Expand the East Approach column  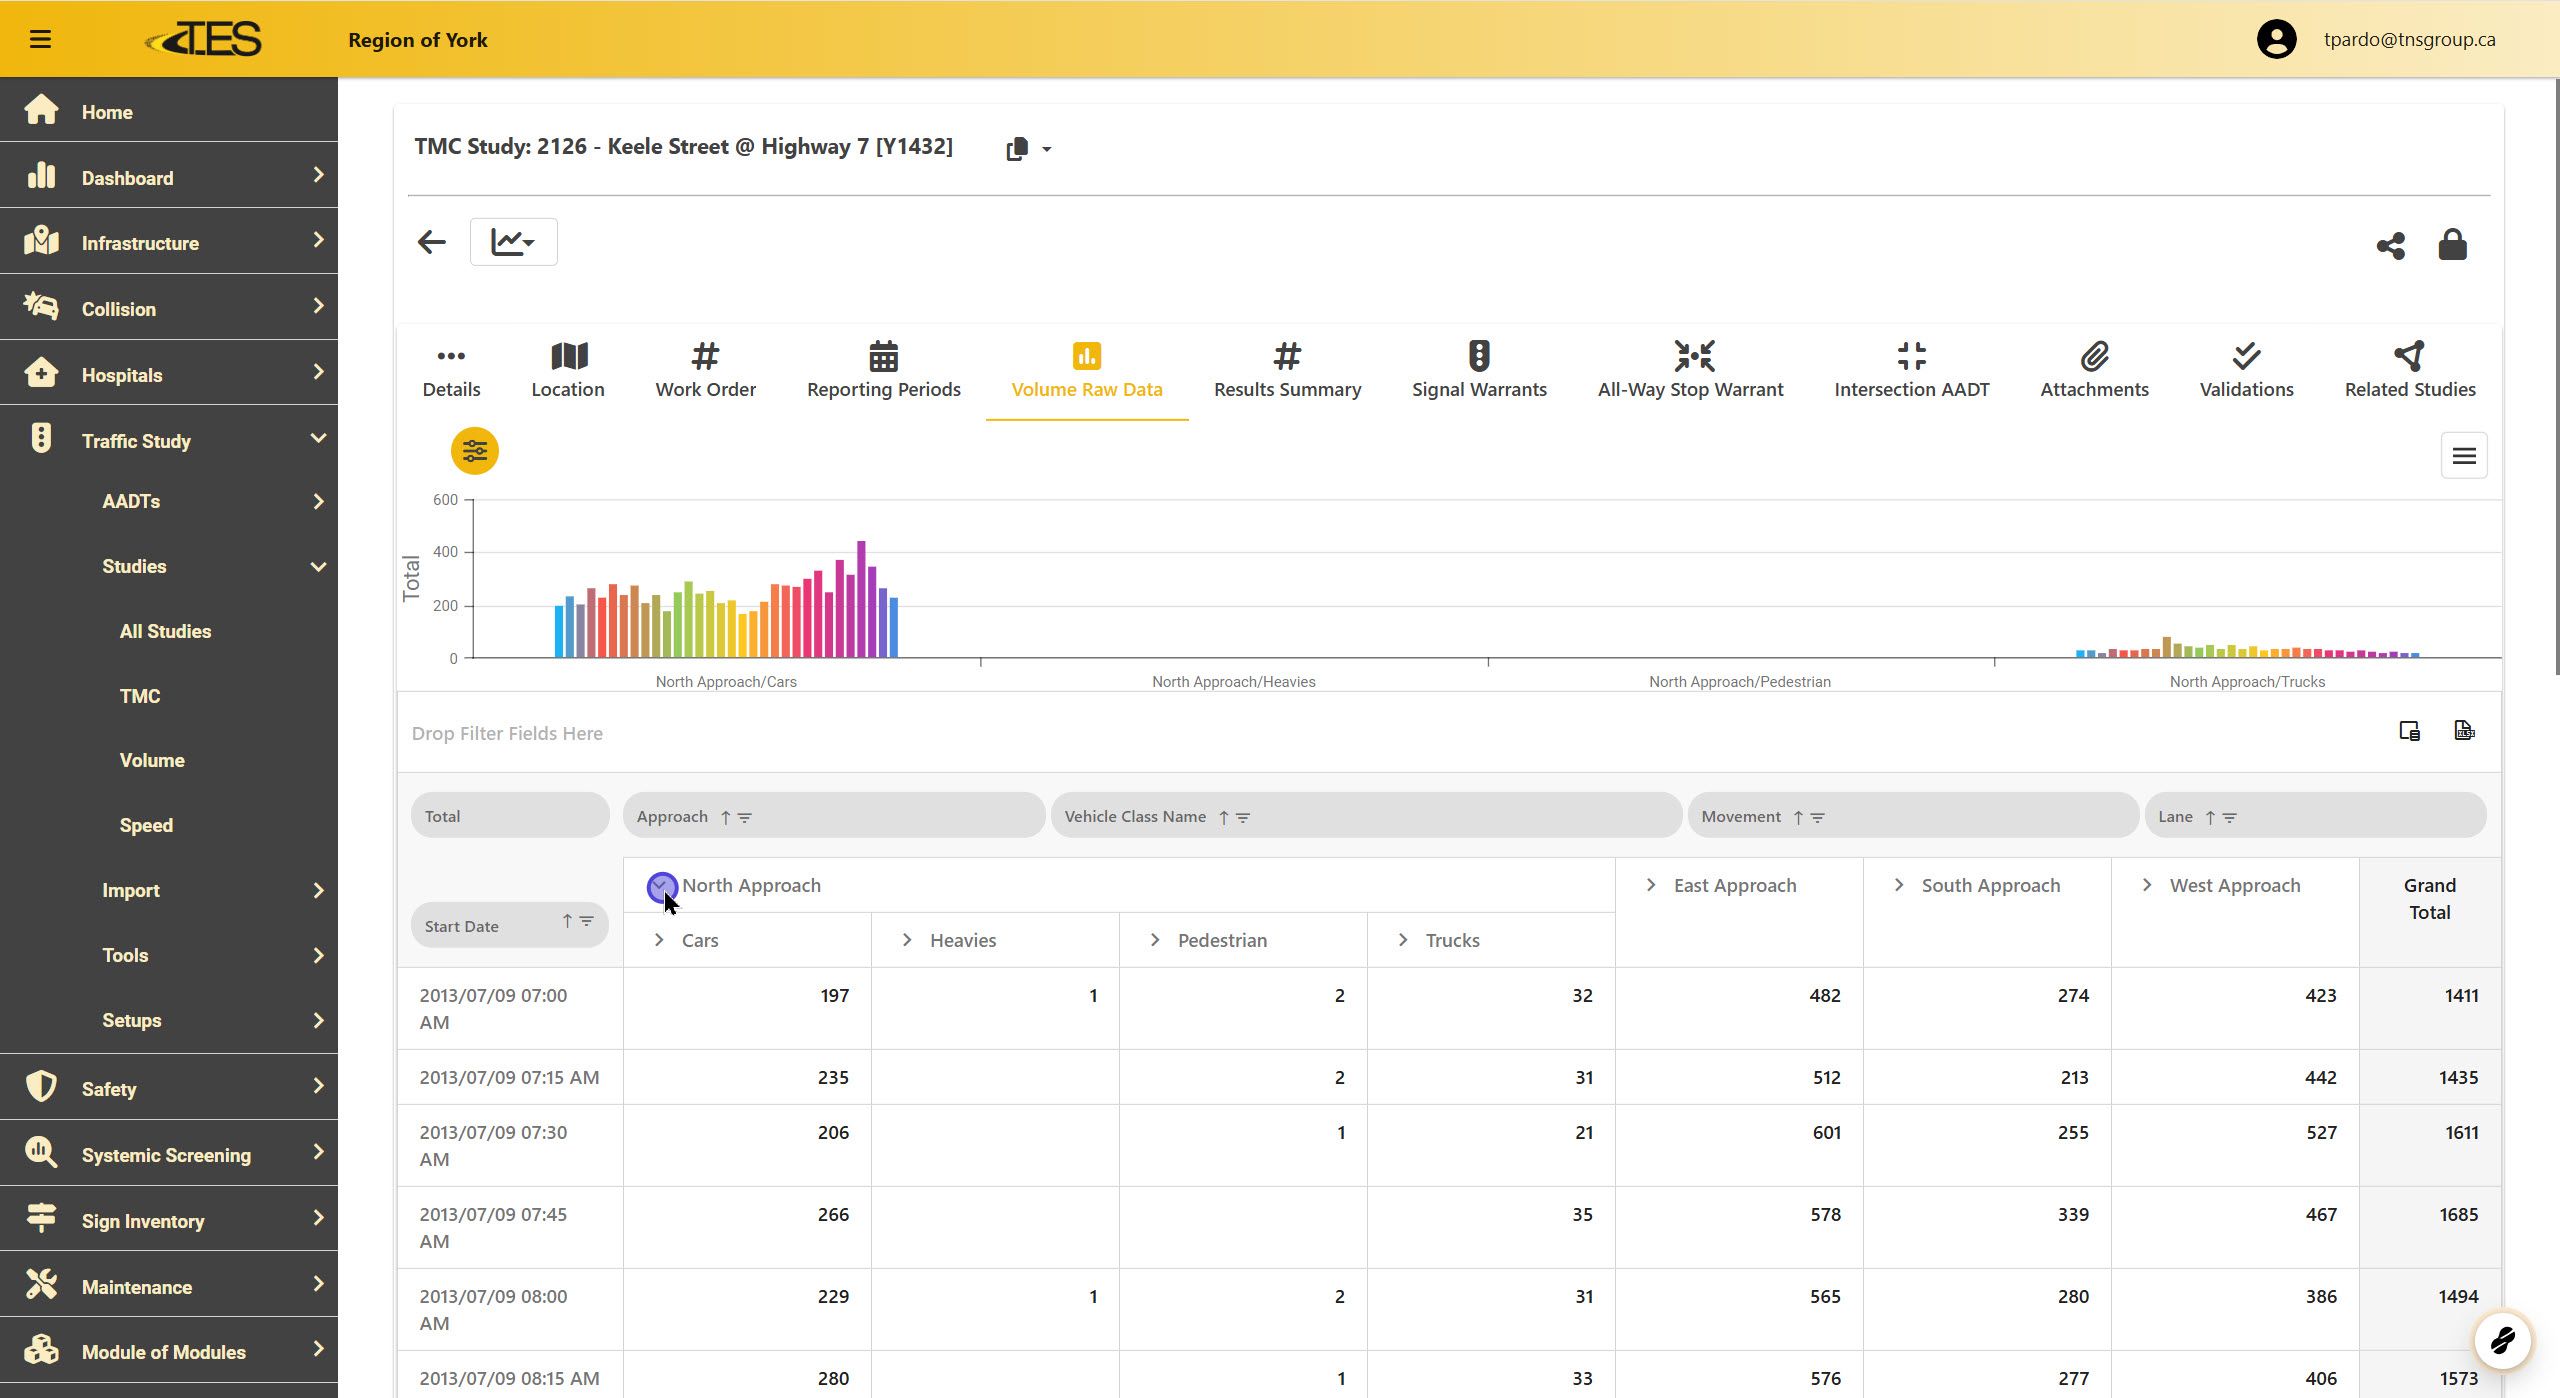[x=1651, y=885]
